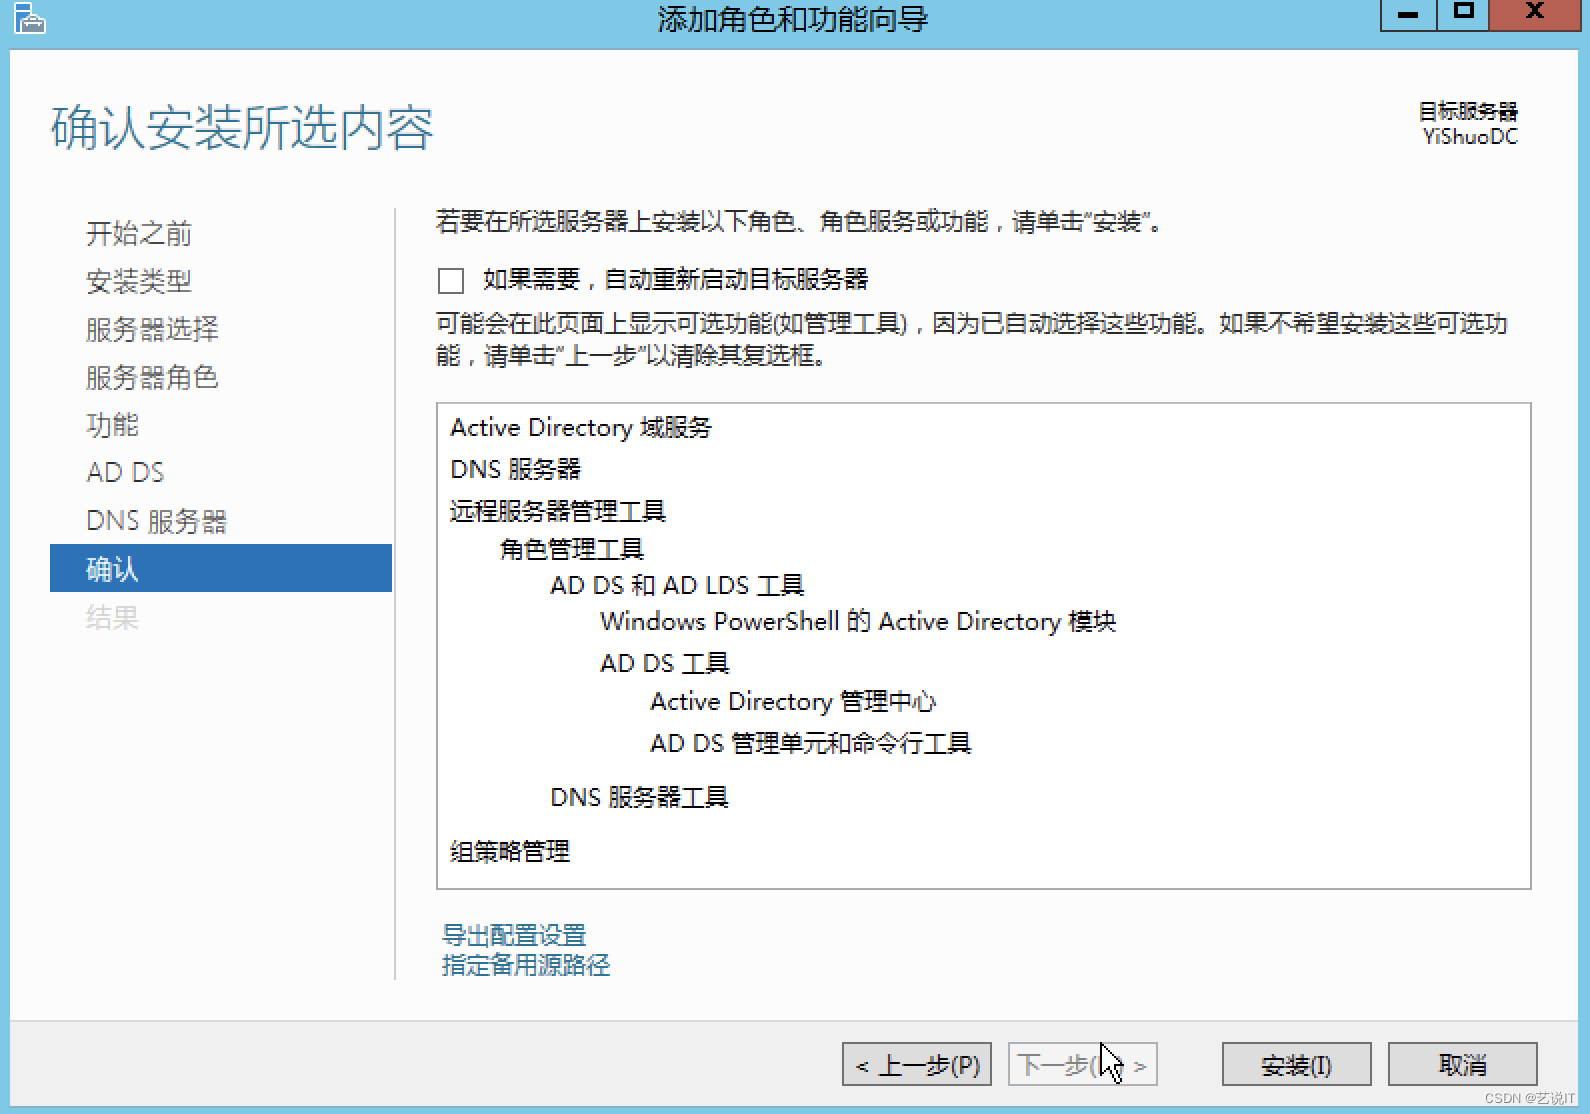Select the DNS 服务器 entry in the list
Screen dimensions: 1590x1114
[516, 470]
